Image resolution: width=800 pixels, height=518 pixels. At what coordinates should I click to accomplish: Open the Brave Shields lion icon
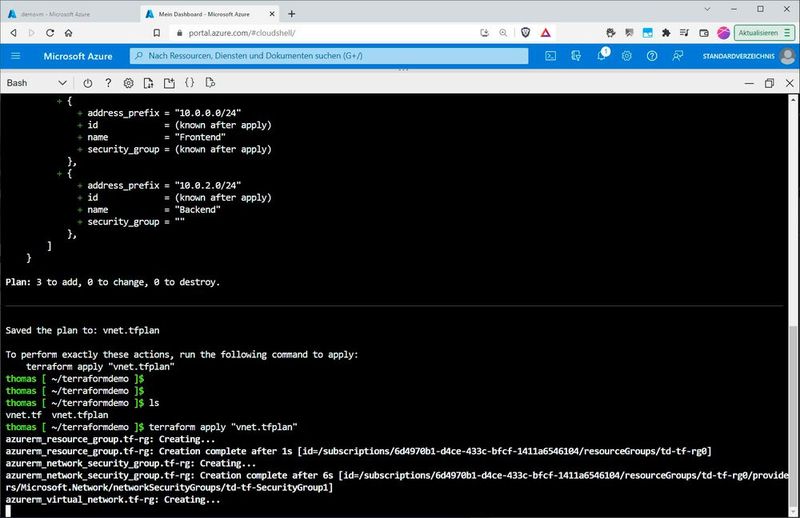(525, 33)
